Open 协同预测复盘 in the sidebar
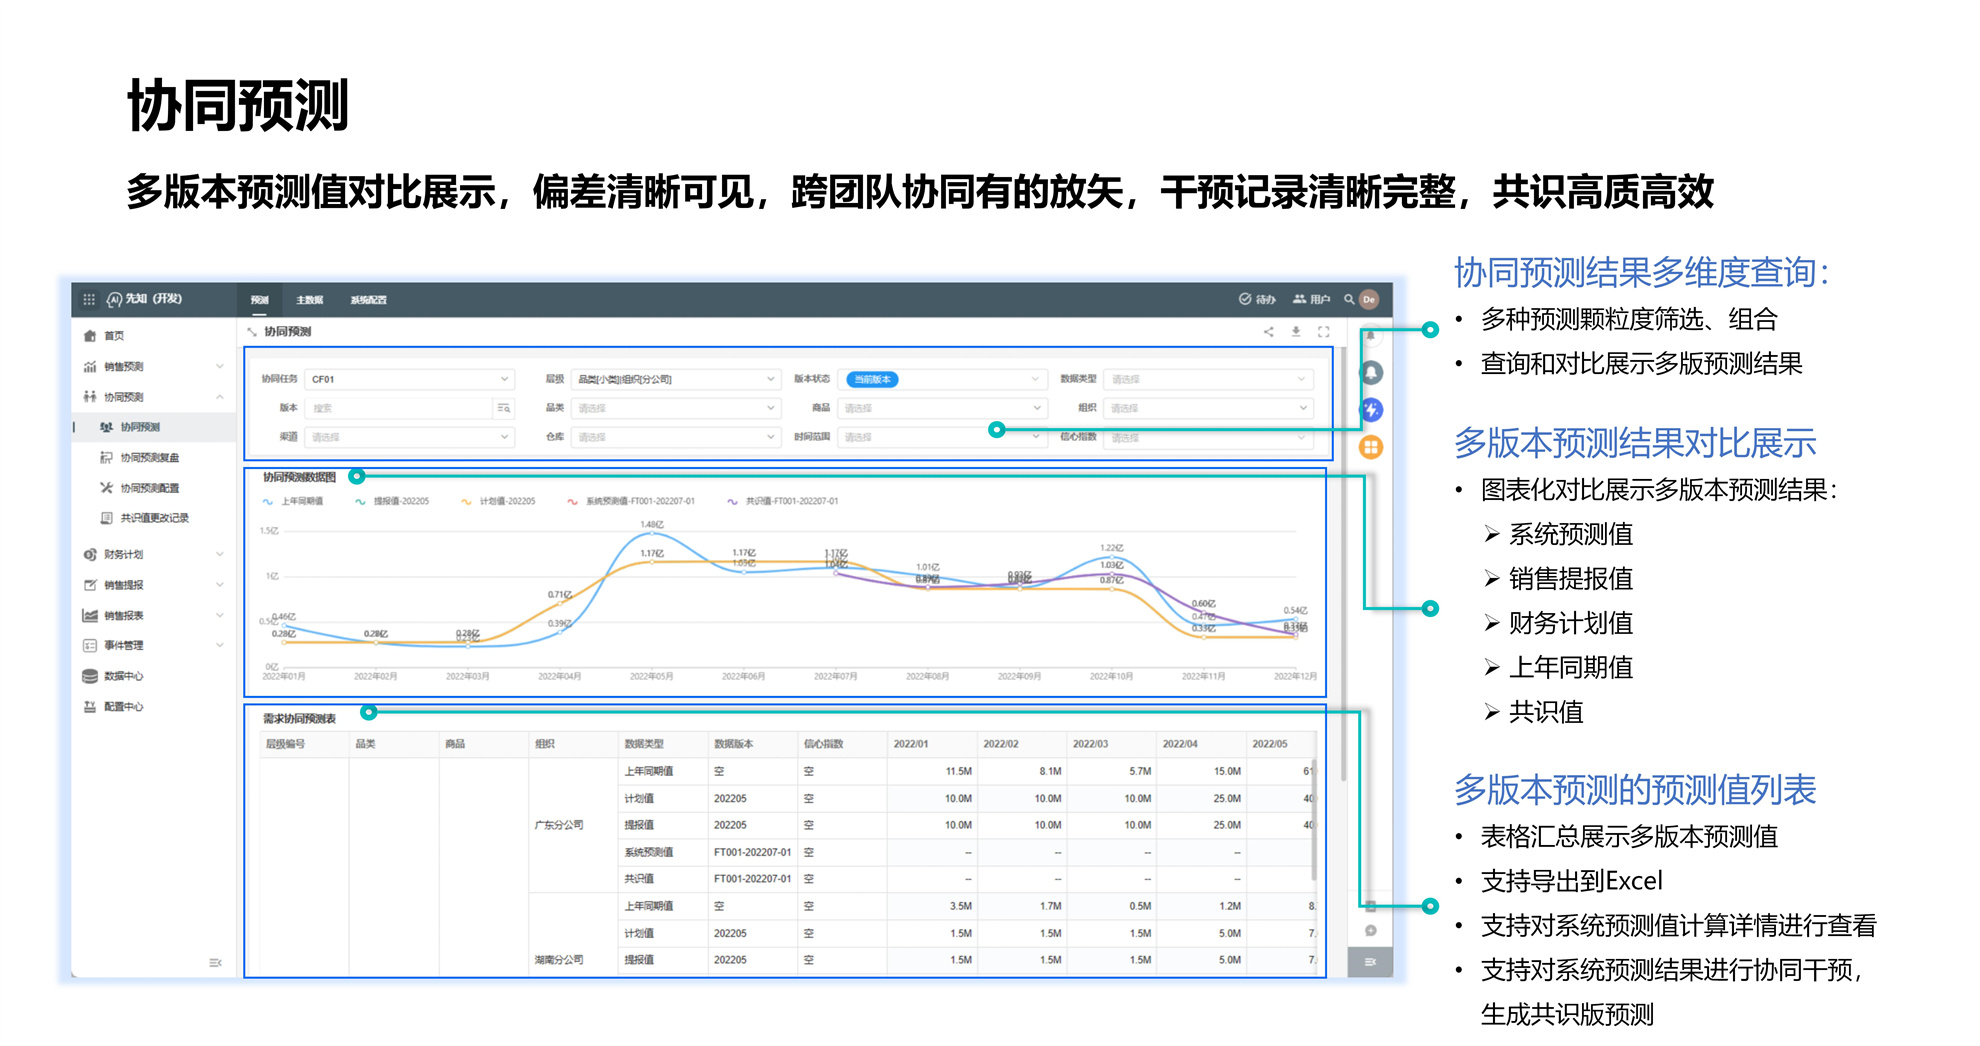The image size is (1980, 1046). [x=149, y=458]
